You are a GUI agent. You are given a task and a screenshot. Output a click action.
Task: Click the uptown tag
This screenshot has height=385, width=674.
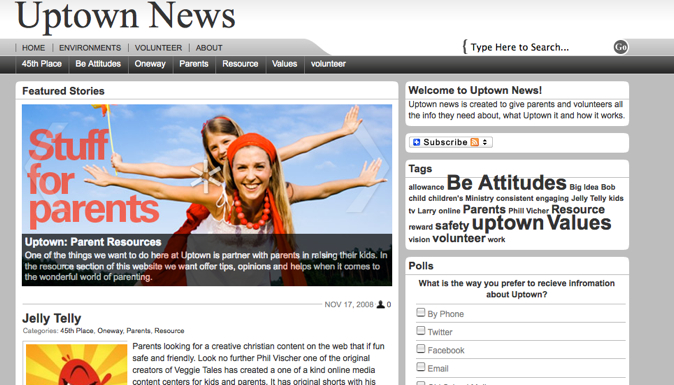[508, 223]
